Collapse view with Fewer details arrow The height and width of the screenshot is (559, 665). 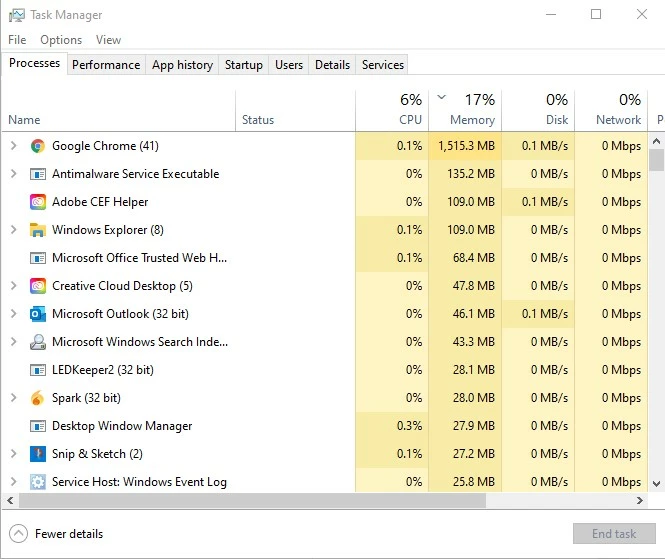[18, 534]
